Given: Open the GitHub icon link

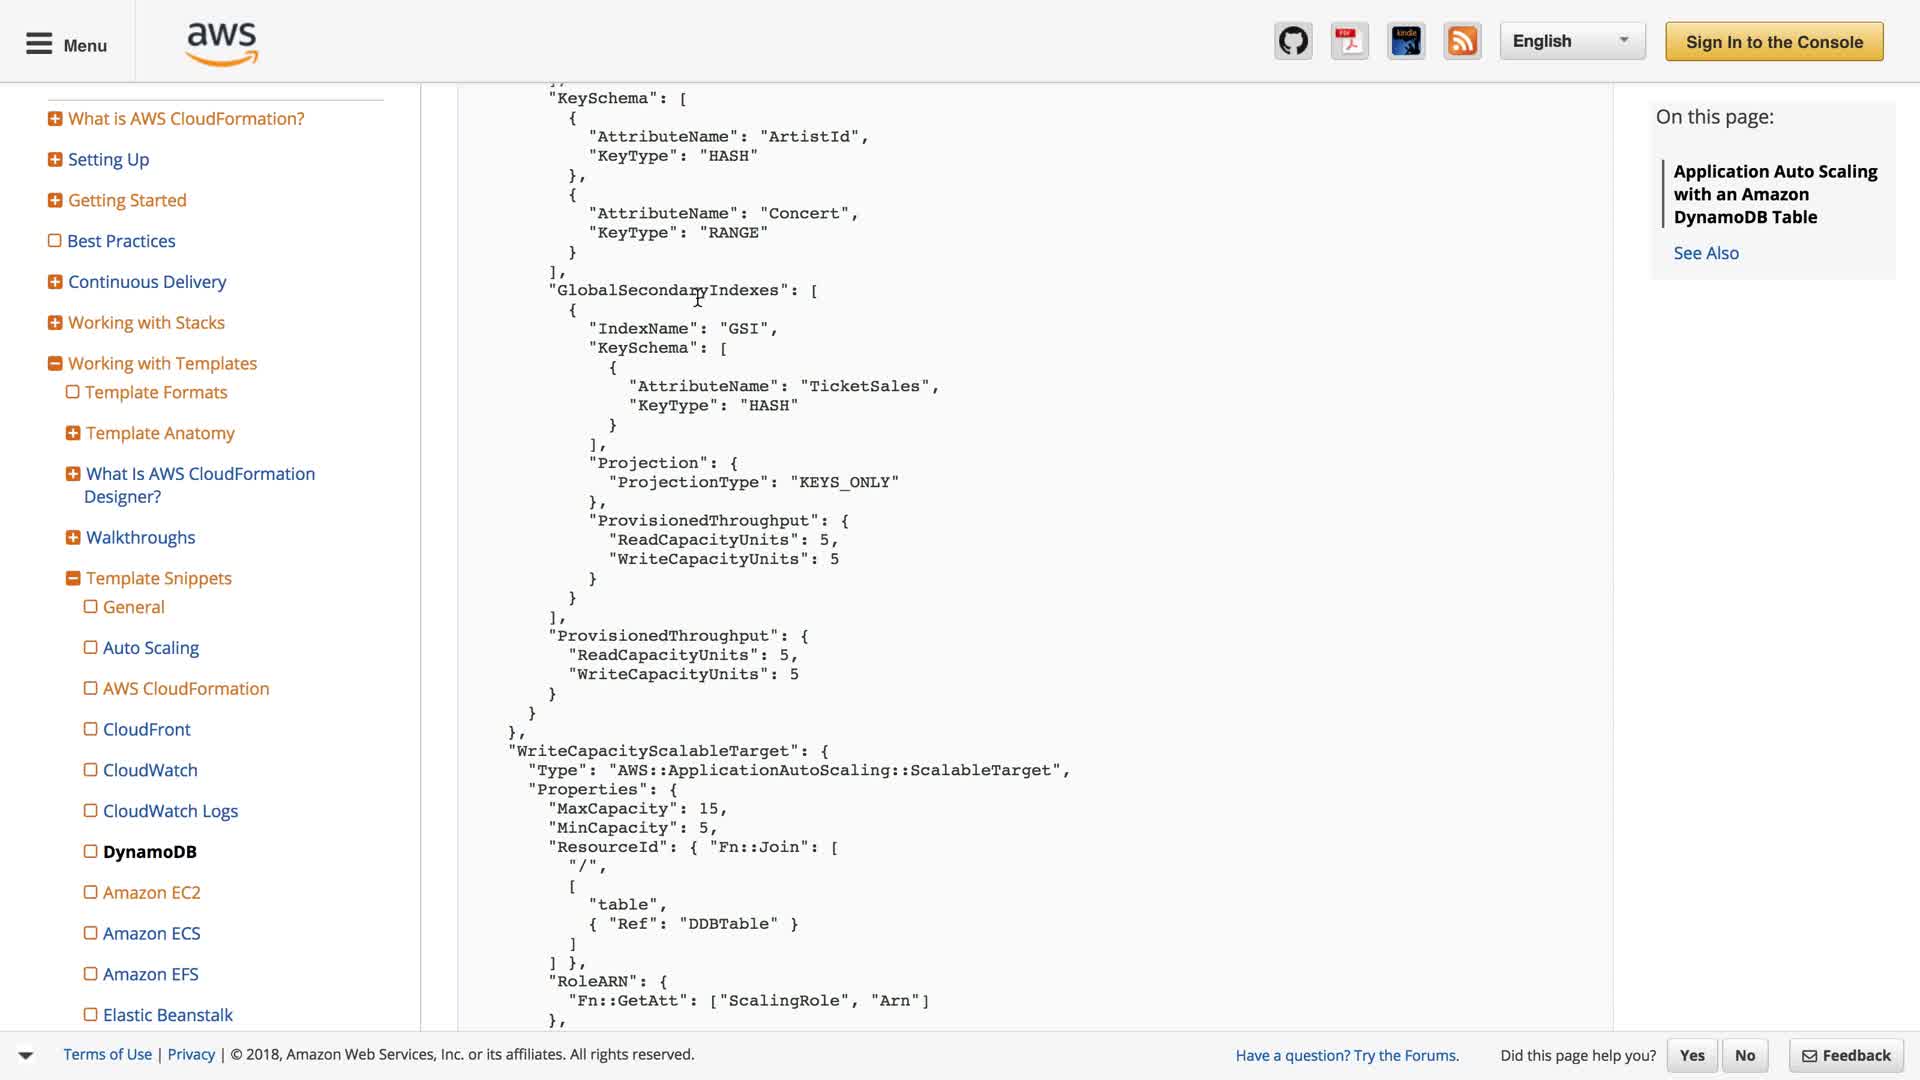Looking at the screenshot, I should click(1293, 42).
